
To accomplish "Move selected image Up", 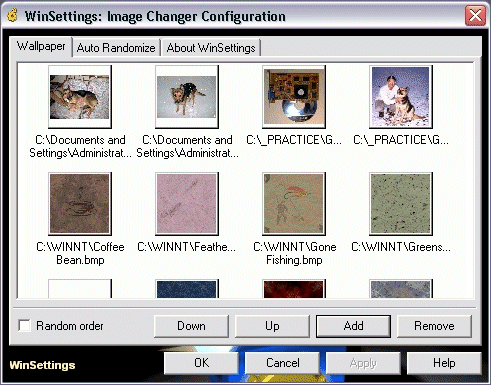I will coord(272,326).
